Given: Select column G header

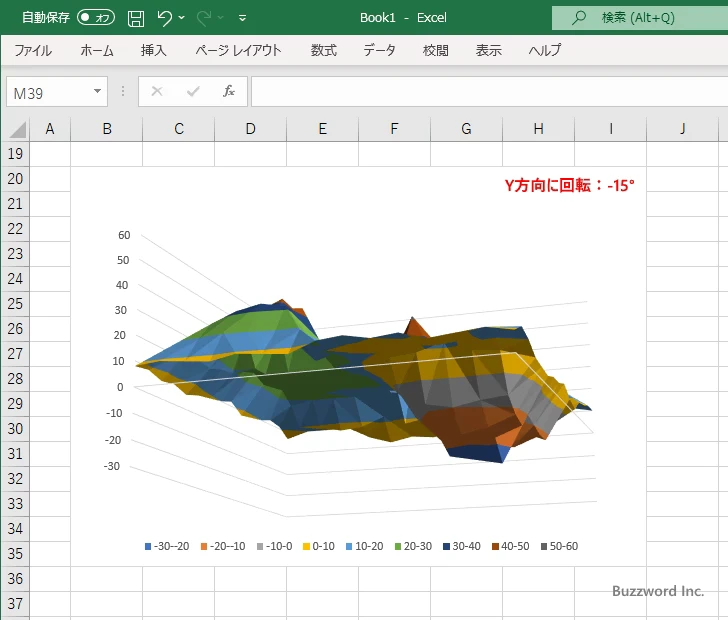Looking at the screenshot, I should coord(466,129).
